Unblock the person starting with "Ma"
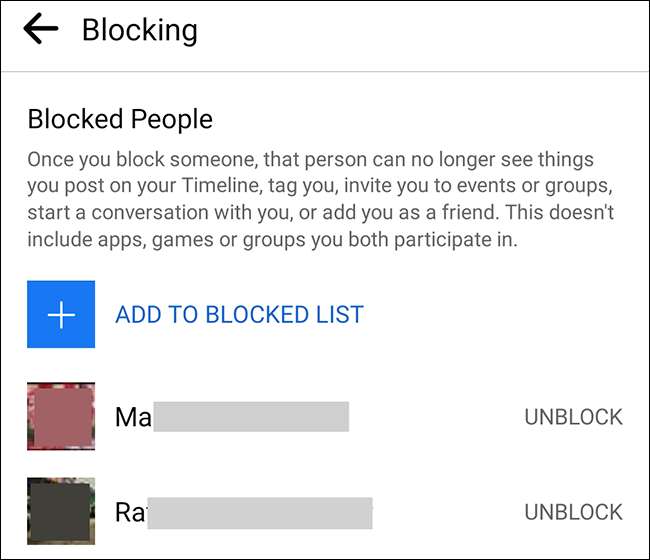Screen dimensions: 650x560 tap(573, 417)
